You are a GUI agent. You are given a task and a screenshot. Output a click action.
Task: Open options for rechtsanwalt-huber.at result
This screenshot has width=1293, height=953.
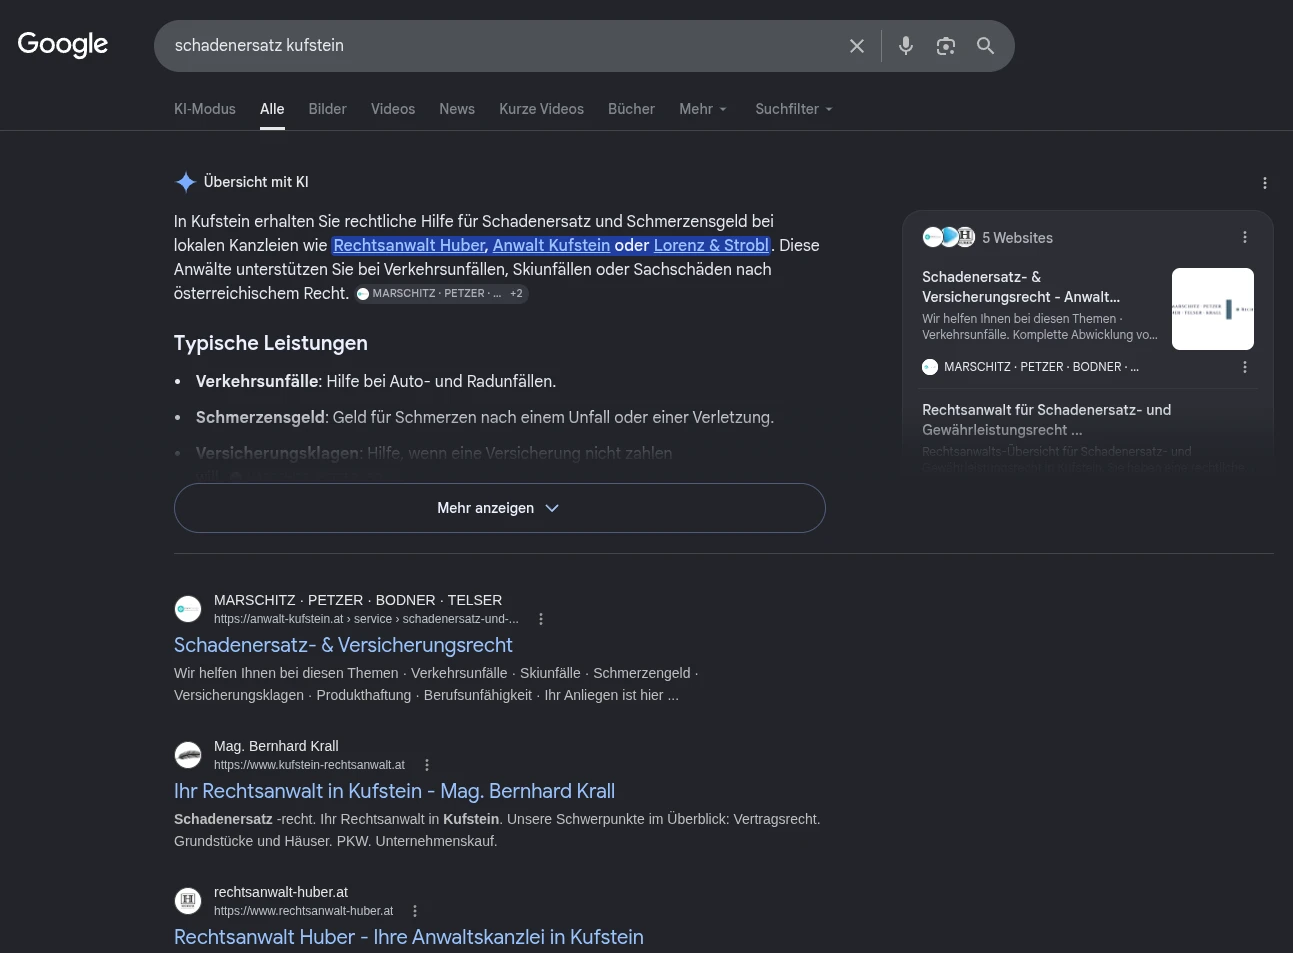[415, 911]
